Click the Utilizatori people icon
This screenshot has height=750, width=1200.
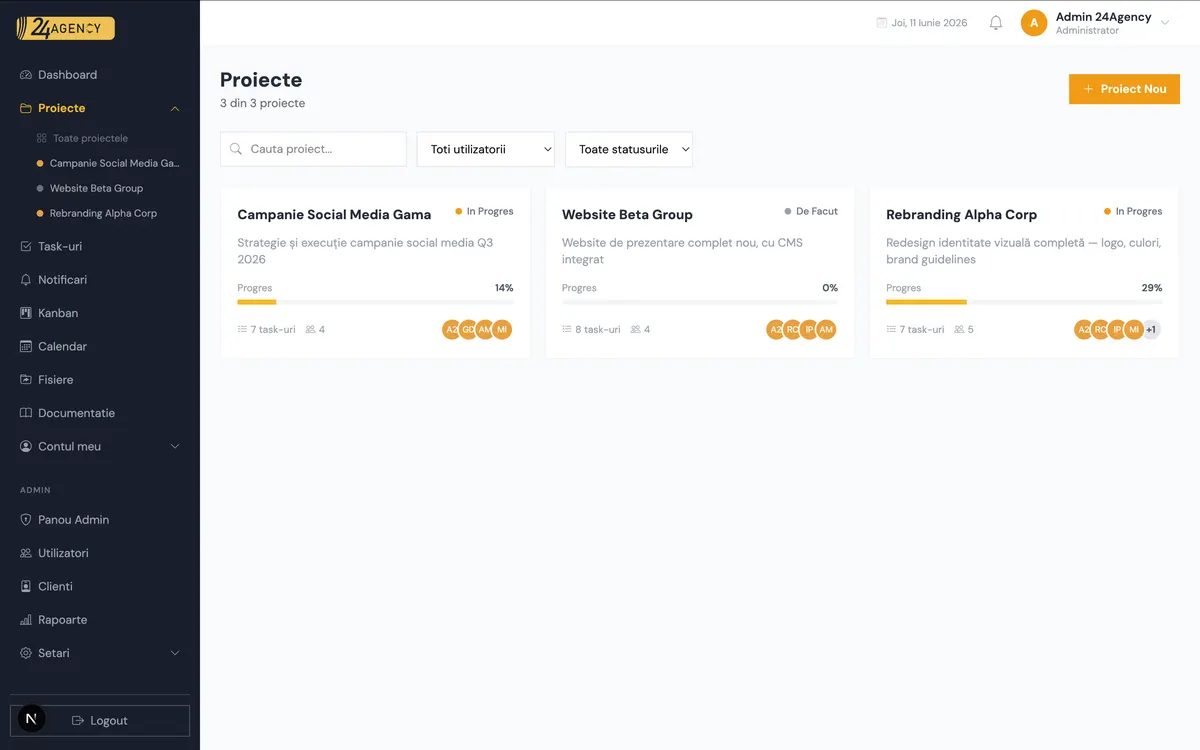(26, 553)
